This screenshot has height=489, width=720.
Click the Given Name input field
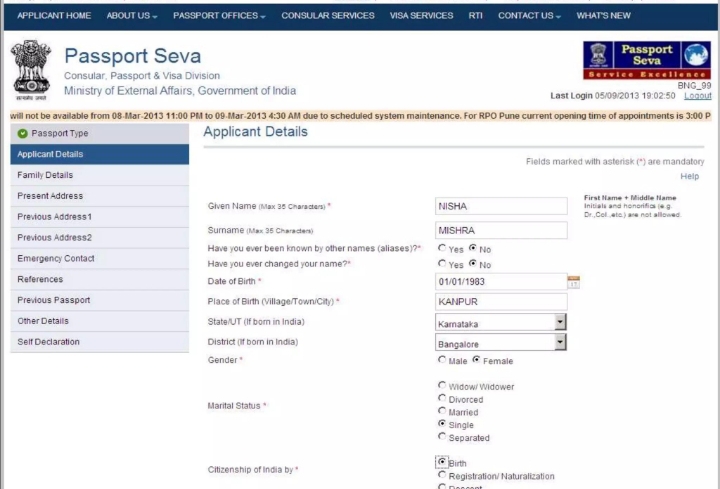click(x=501, y=206)
